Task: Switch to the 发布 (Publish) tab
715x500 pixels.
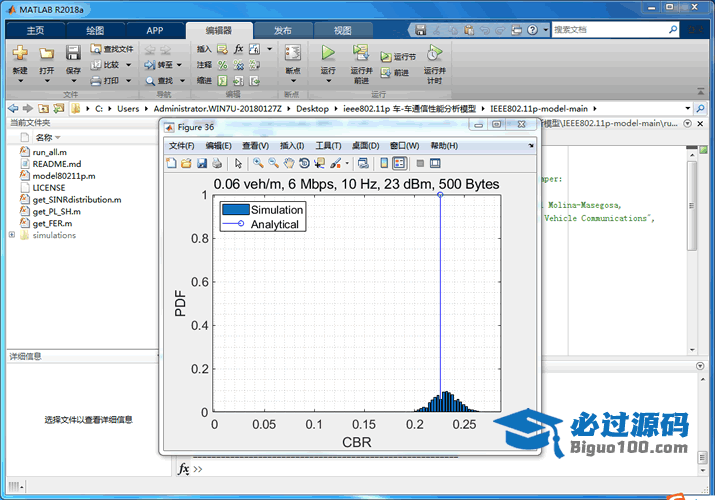Action: [x=283, y=31]
